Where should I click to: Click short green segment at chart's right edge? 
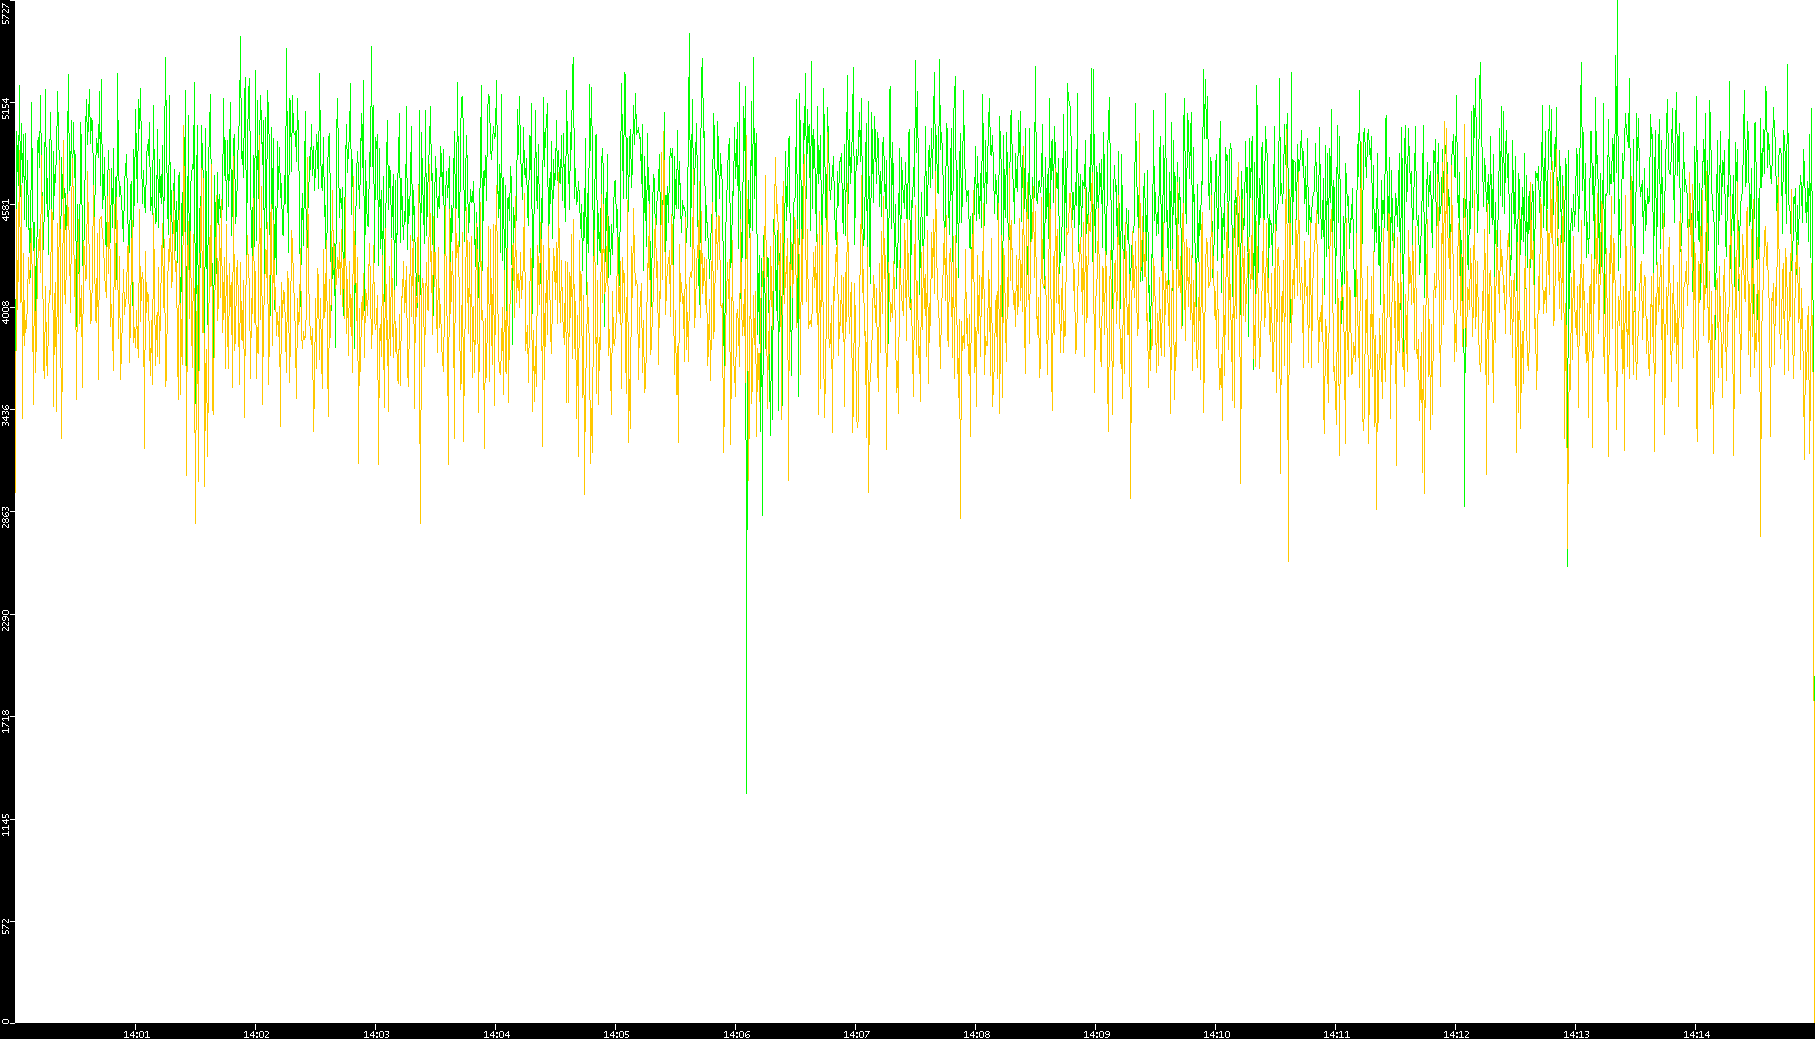tap(1813, 688)
